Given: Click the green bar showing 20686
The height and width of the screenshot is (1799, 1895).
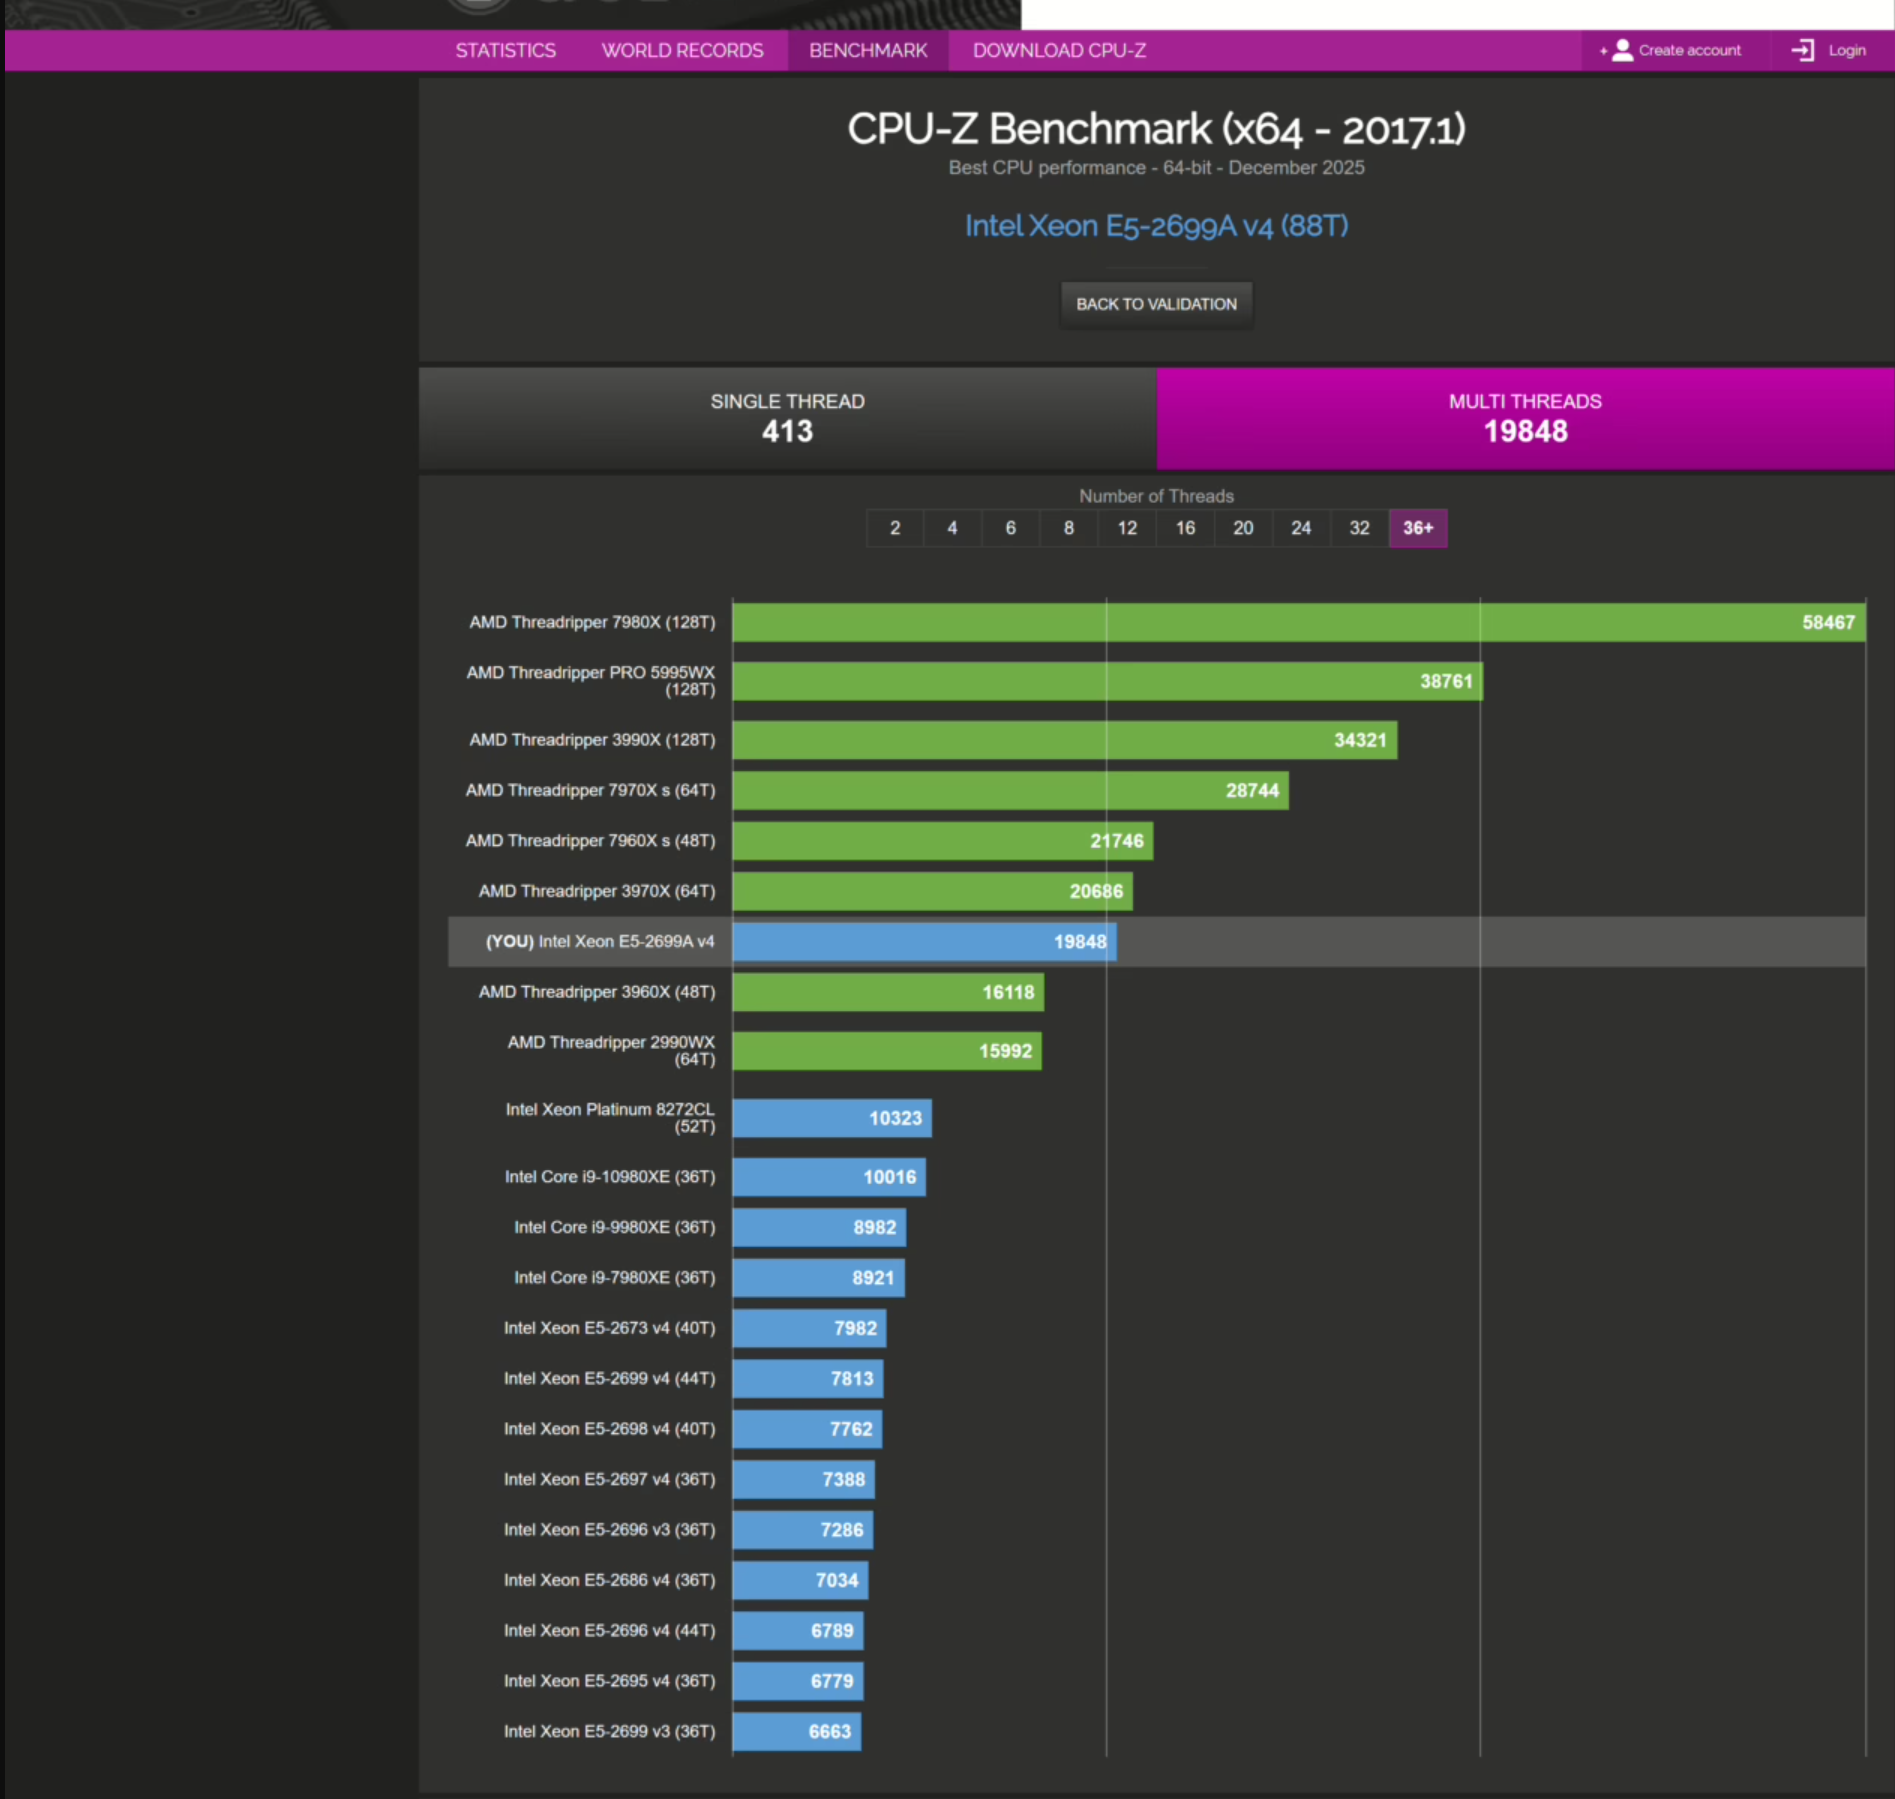Looking at the screenshot, I should tap(933, 891).
